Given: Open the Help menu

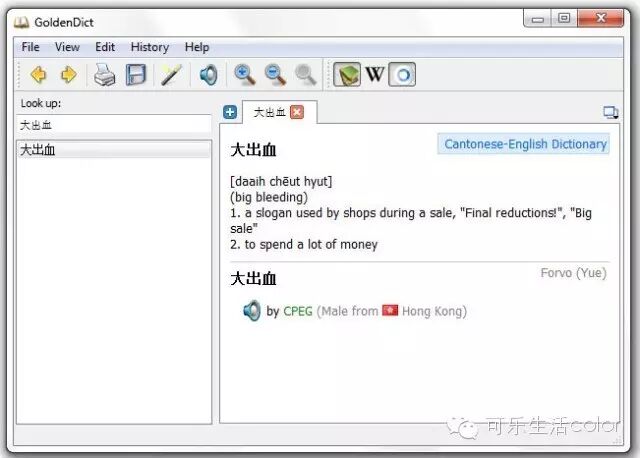Looking at the screenshot, I should 197,47.
